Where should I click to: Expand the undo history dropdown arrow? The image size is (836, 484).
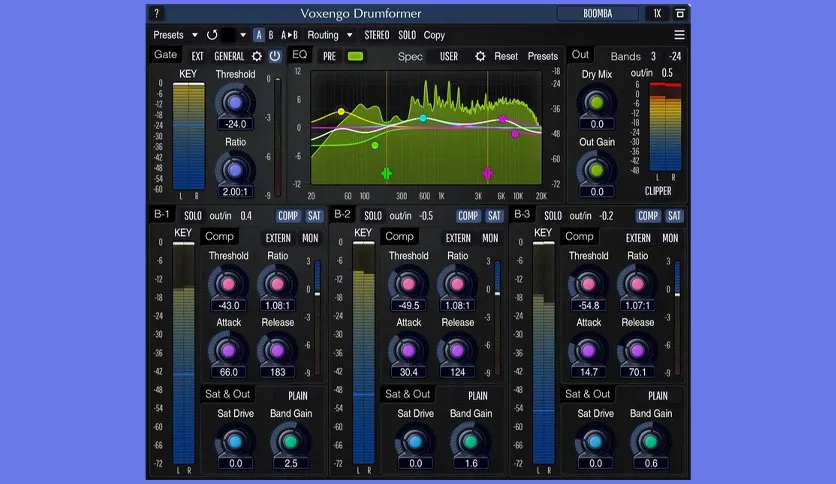pyautogui.click(x=243, y=35)
